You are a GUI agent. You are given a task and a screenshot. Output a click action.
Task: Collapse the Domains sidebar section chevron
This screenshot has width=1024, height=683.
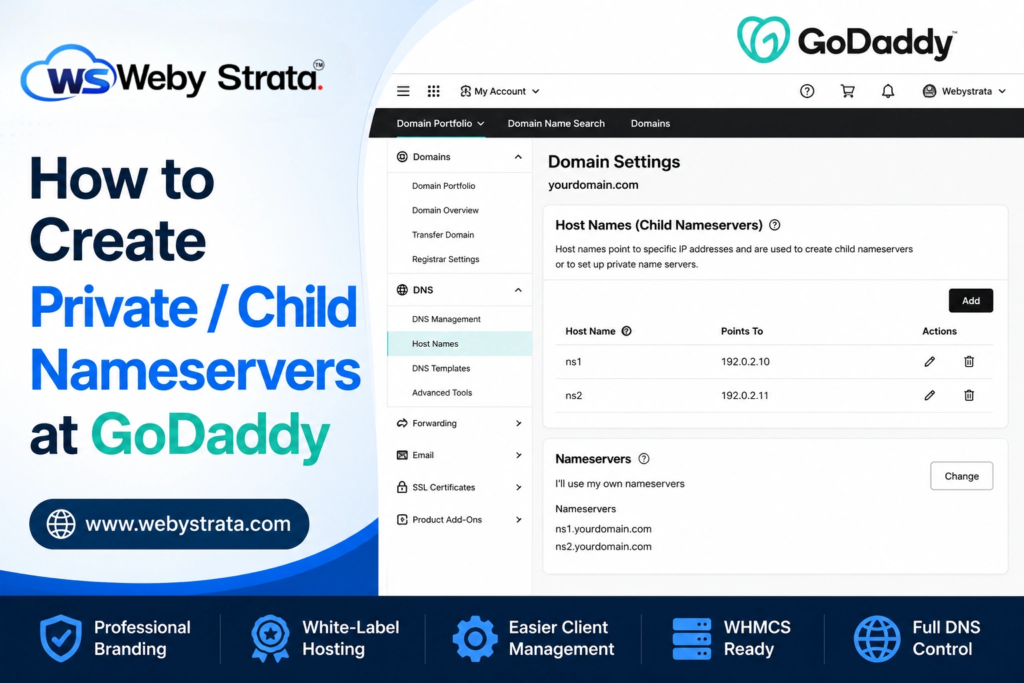[x=518, y=157]
